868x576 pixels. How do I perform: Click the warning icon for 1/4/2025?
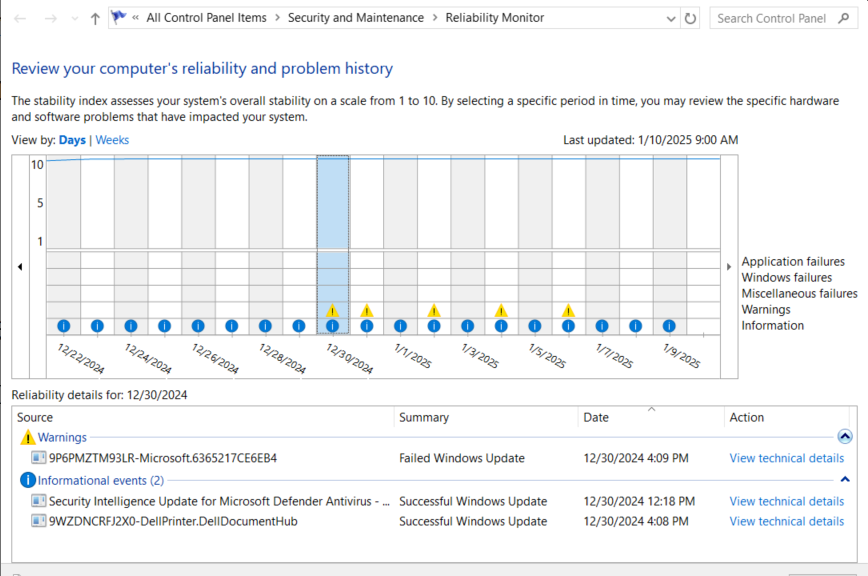(x=501, y=310)
